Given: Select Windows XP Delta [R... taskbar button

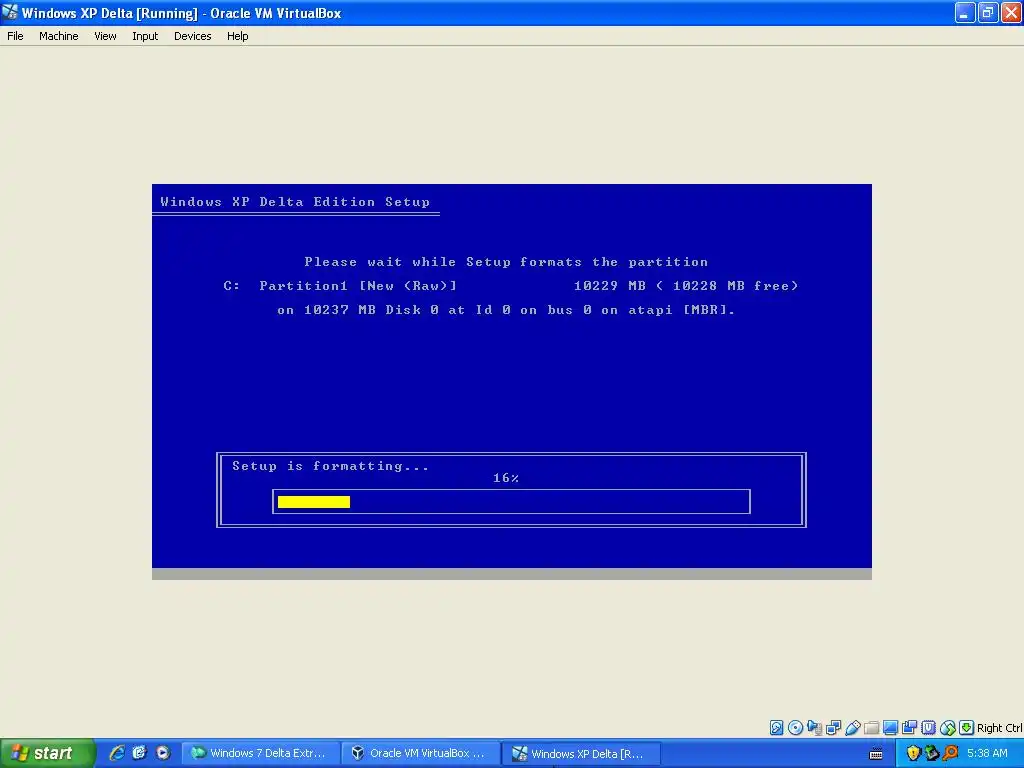Looking at the screenshot, I should pyautogui.click(x=582, y=753).
